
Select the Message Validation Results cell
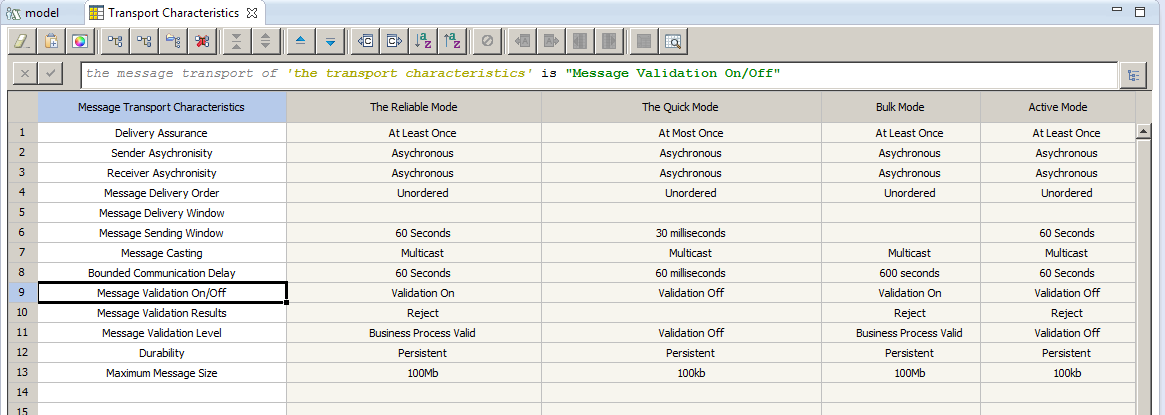161,313
